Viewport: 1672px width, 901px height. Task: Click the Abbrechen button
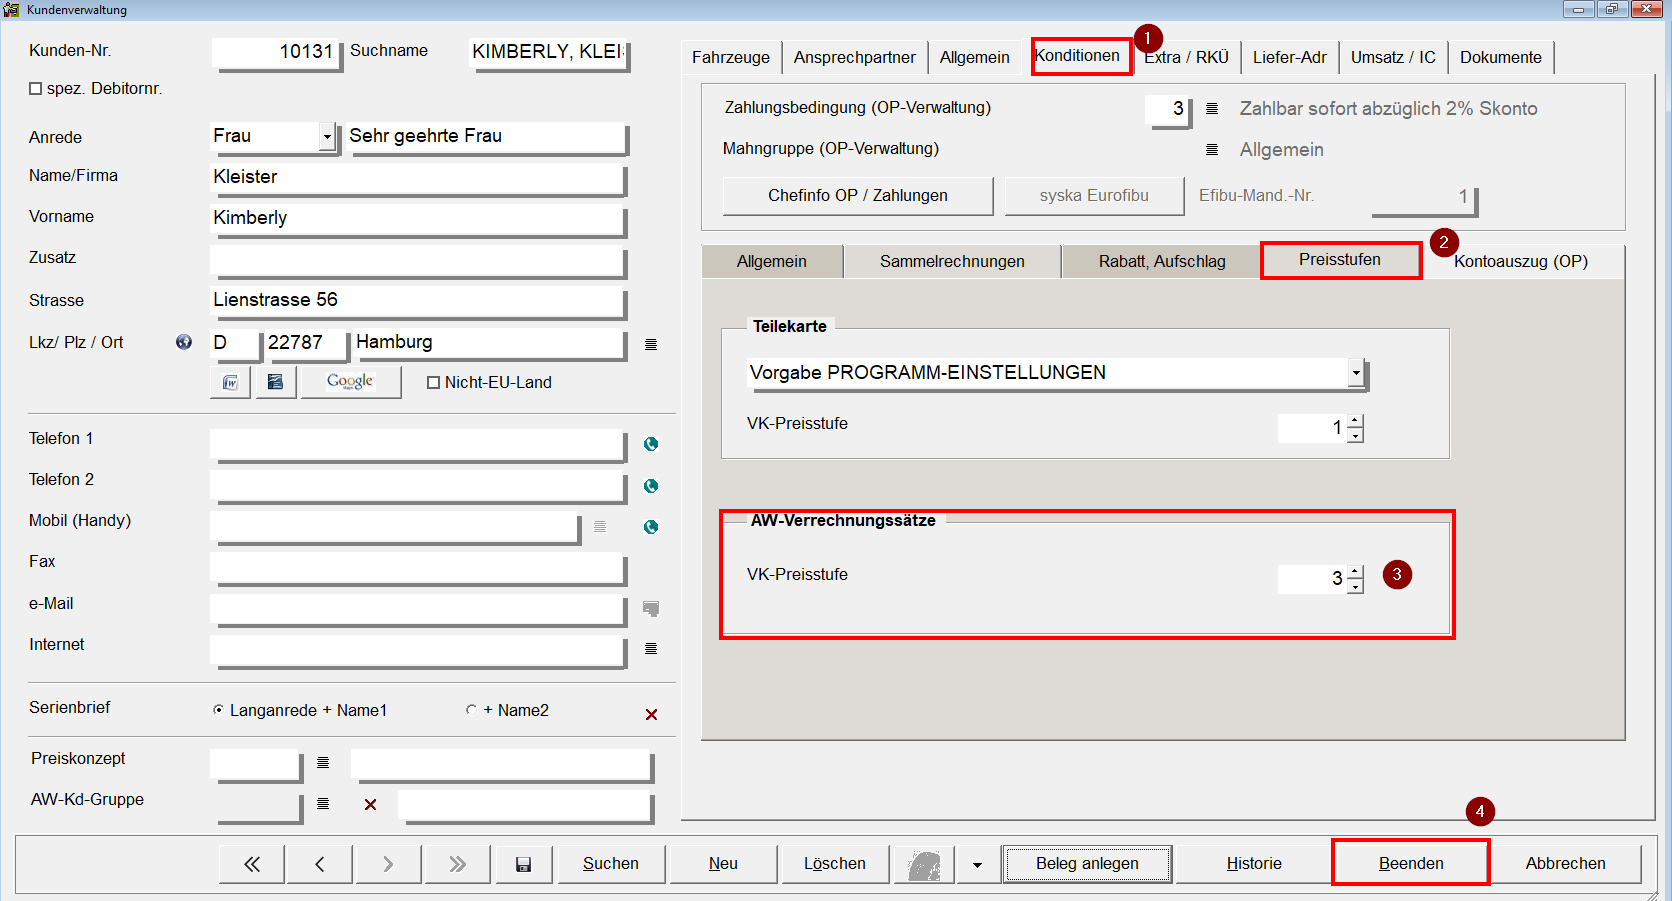click(x=1566, y=864)
